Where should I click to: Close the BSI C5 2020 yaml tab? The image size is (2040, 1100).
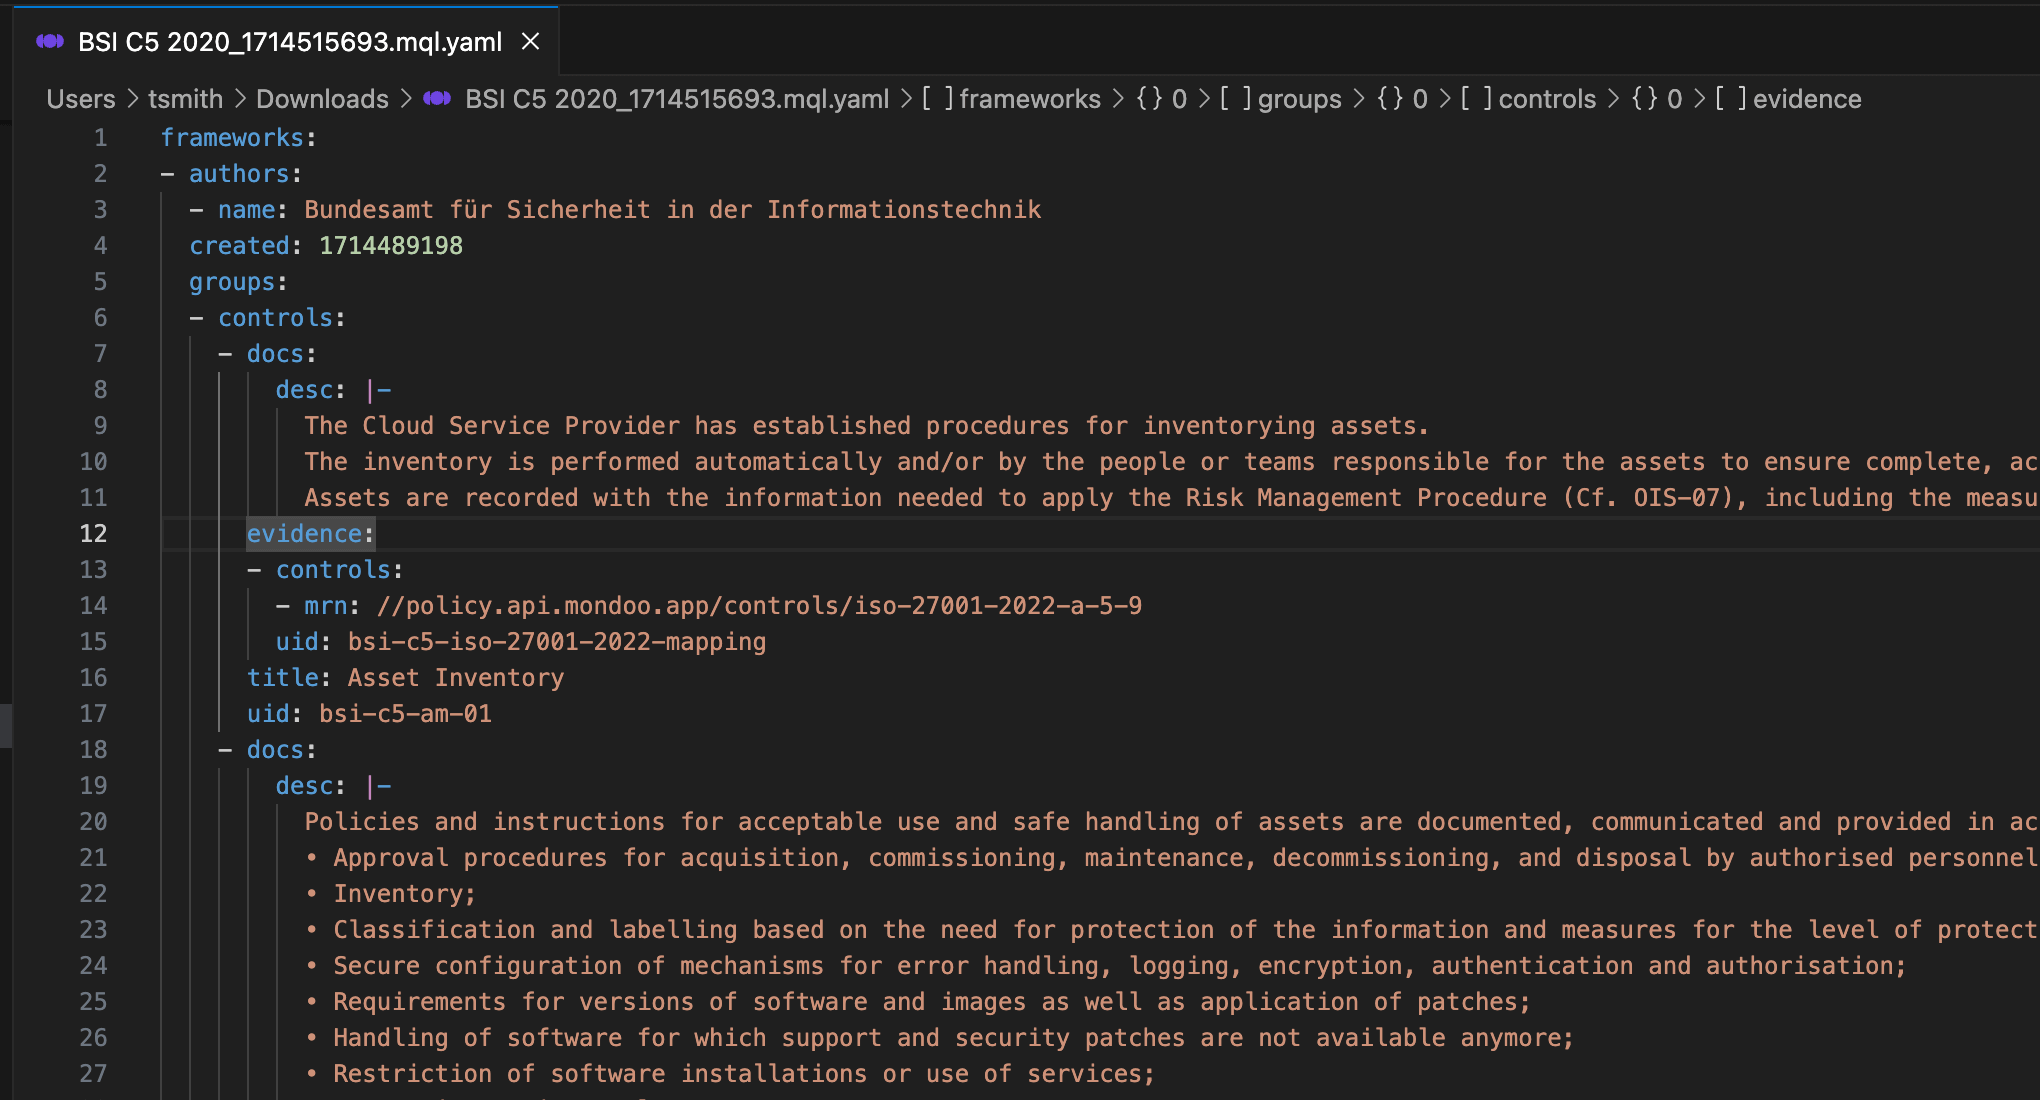(x=531, y=41)
